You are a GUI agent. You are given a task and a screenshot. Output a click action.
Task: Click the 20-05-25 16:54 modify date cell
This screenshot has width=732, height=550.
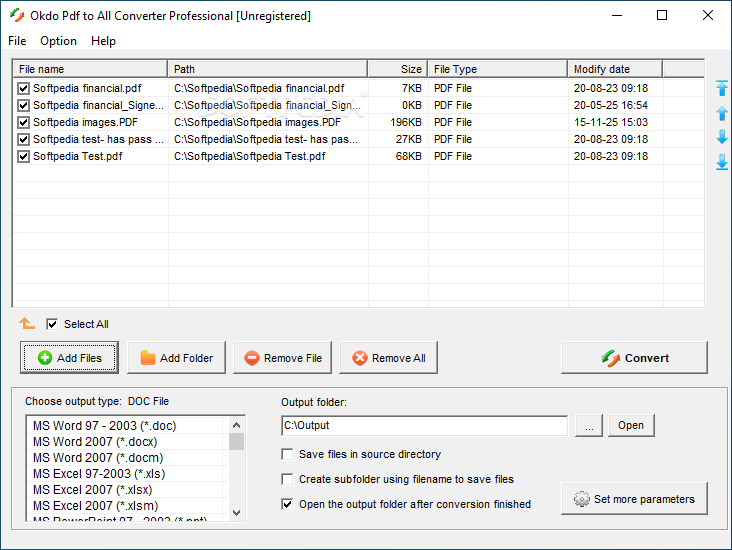point(615,106)
